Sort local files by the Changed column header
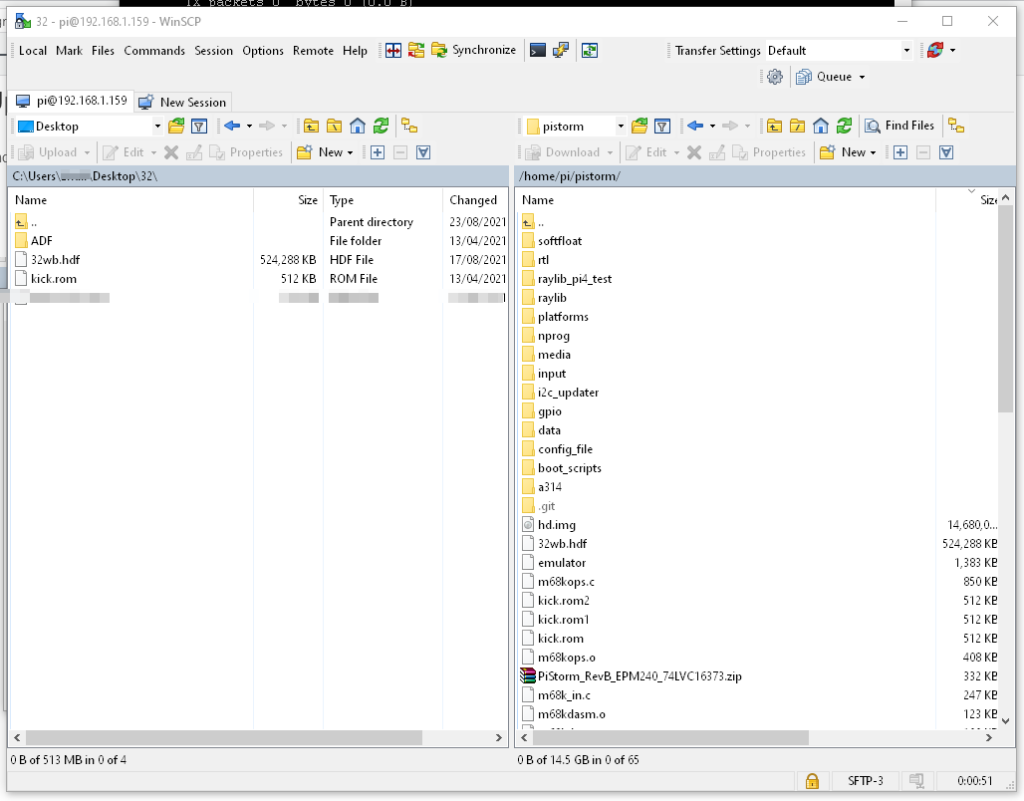This screenshot has height=801, width=1024. pyautogui.click(x=475, y=200)
